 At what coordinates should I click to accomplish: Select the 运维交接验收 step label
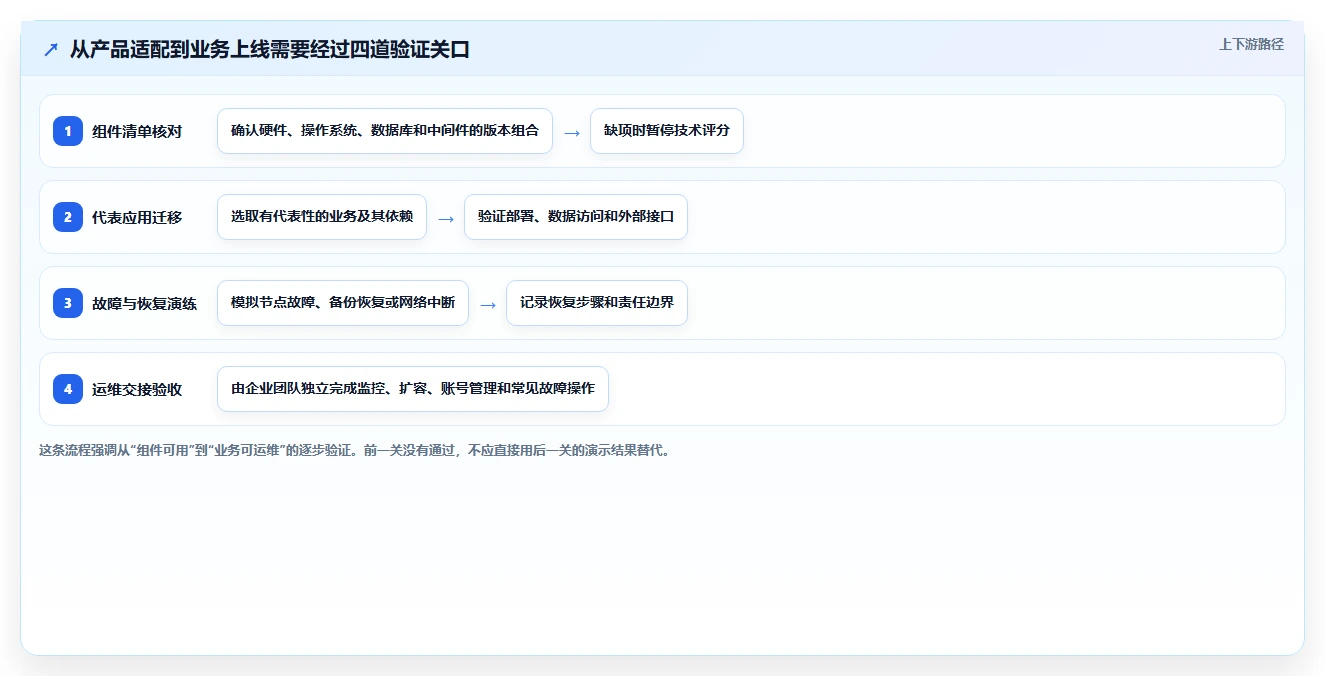pos(137,389)
